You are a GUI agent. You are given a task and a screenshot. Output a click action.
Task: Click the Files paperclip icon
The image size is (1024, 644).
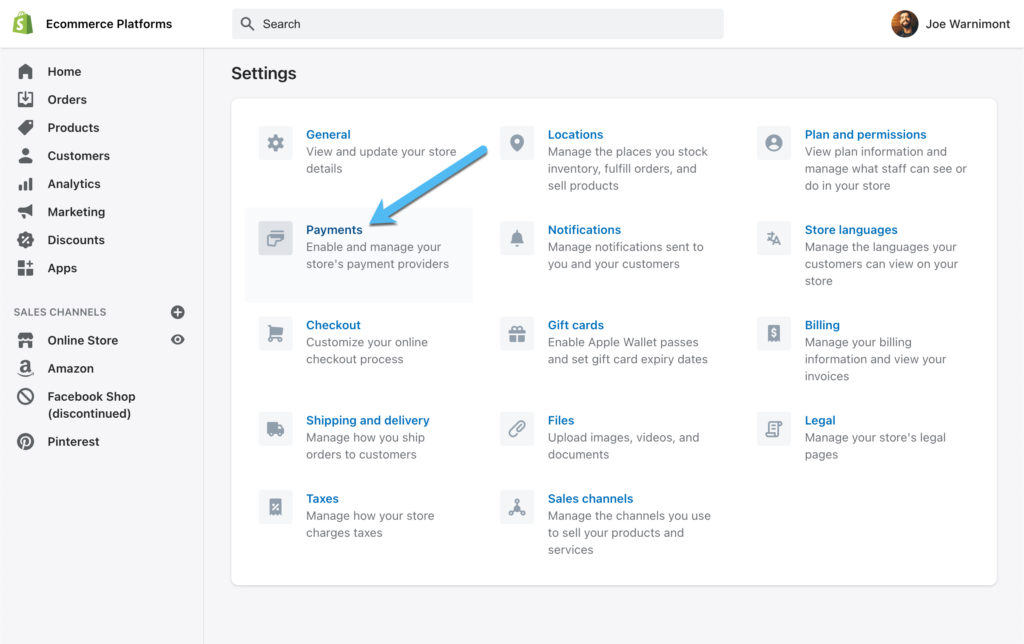517,429
